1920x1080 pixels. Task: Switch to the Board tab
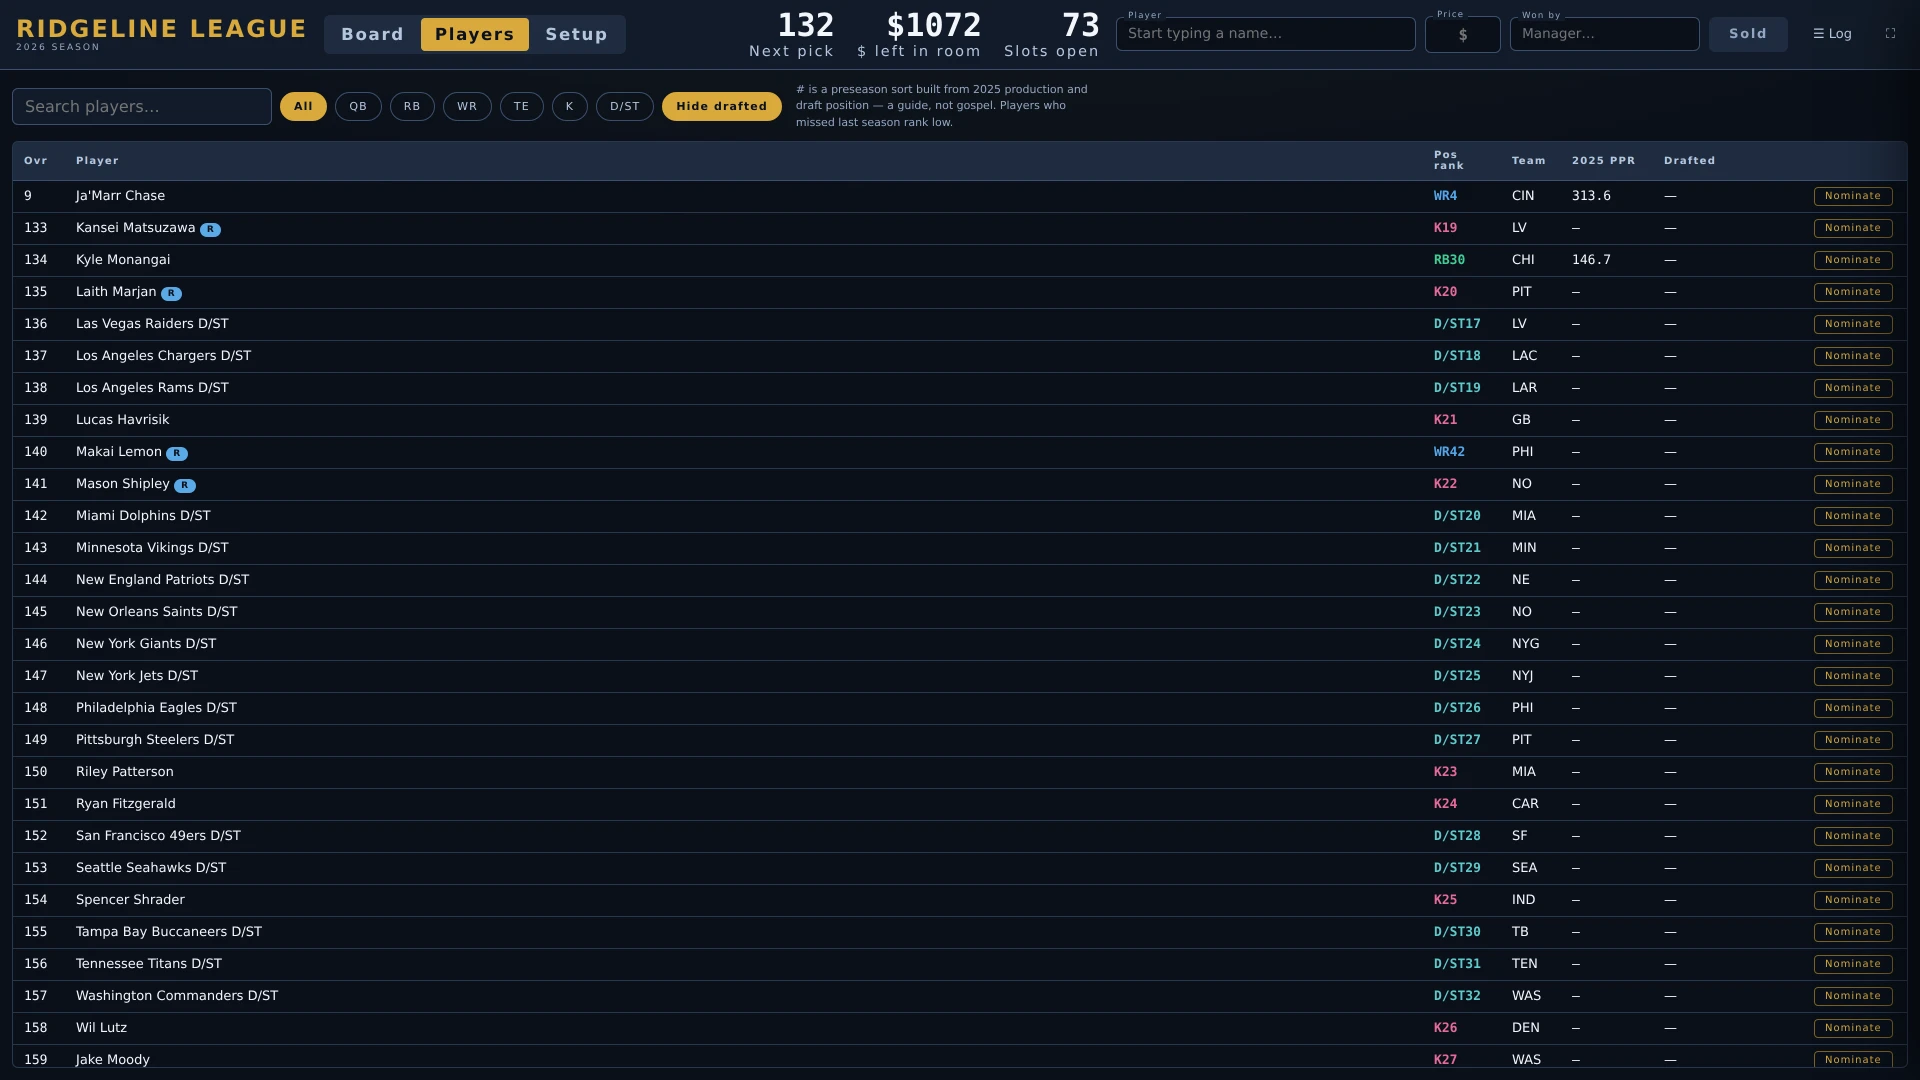(372, 34)
